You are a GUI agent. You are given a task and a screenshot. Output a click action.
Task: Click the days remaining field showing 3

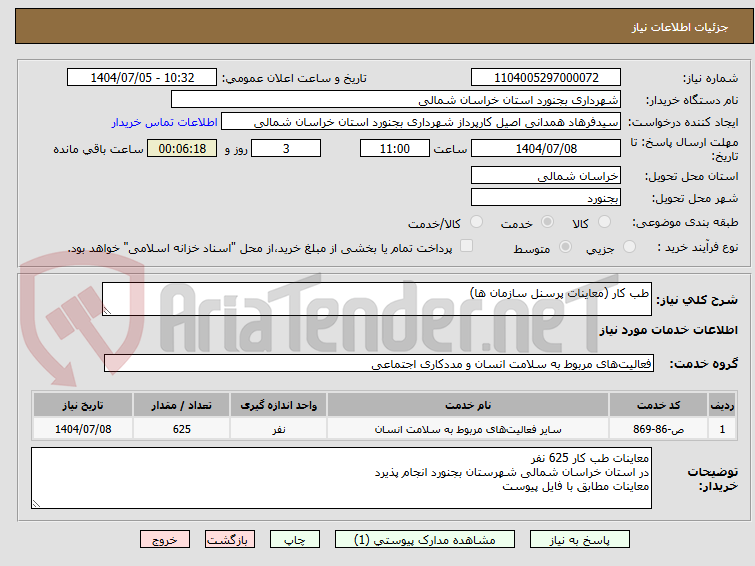[x=286, y=148]
